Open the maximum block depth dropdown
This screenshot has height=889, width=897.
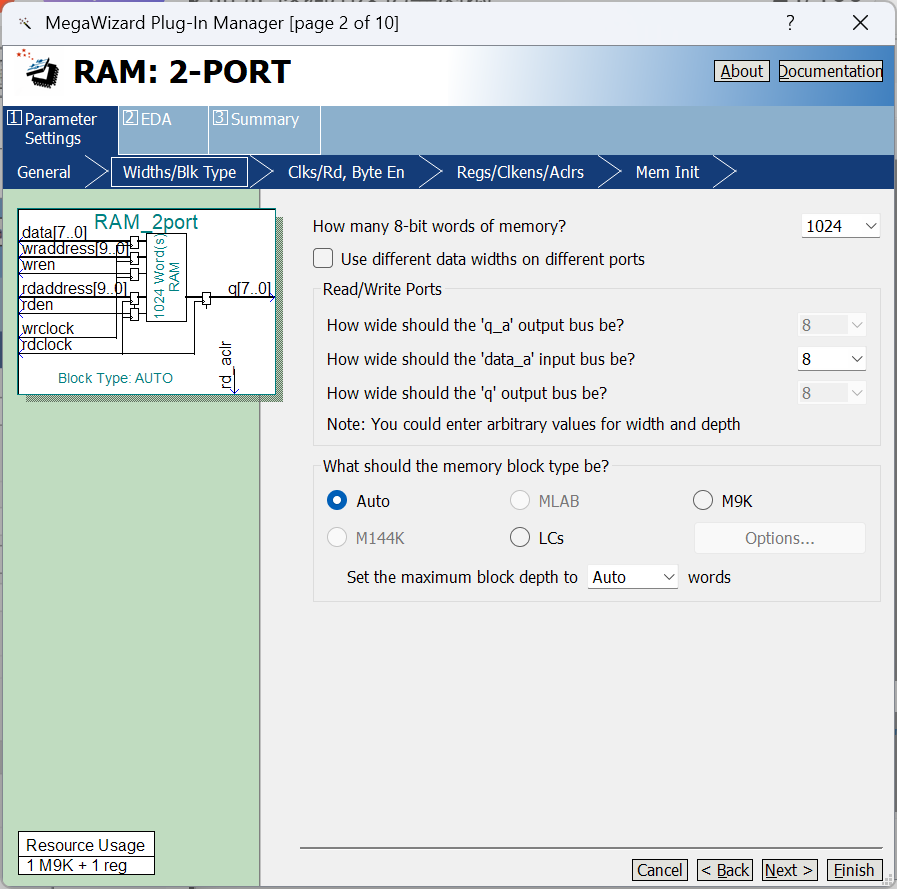pos(632,577)
